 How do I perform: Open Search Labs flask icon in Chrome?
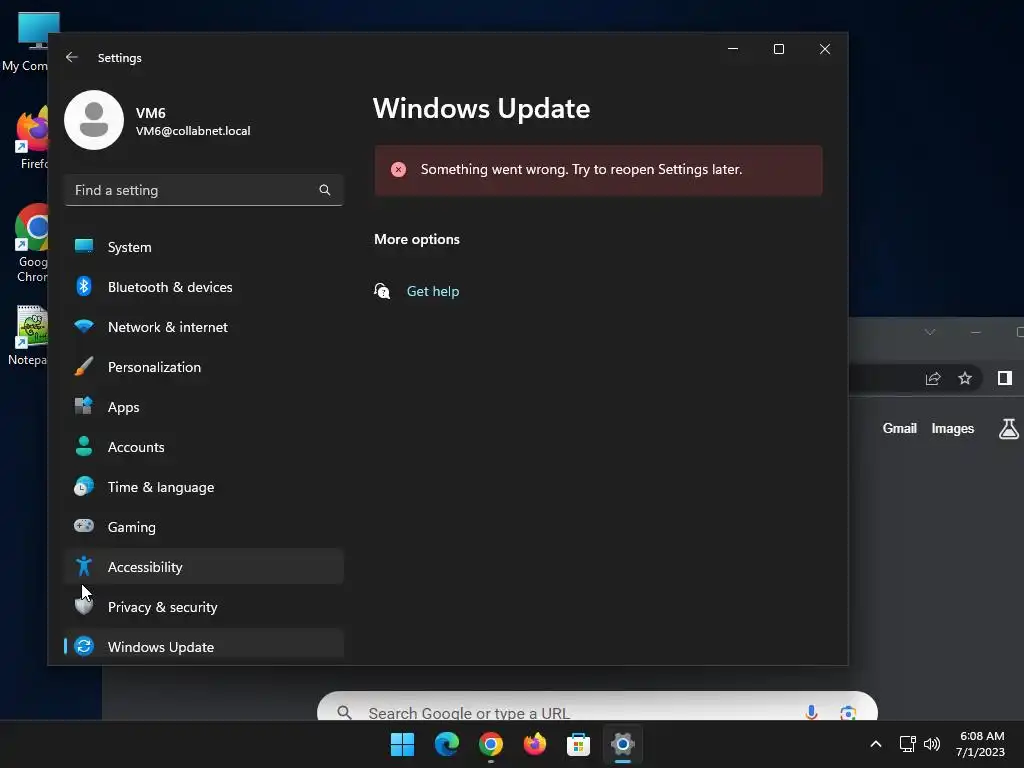(x=1008, y=428)
